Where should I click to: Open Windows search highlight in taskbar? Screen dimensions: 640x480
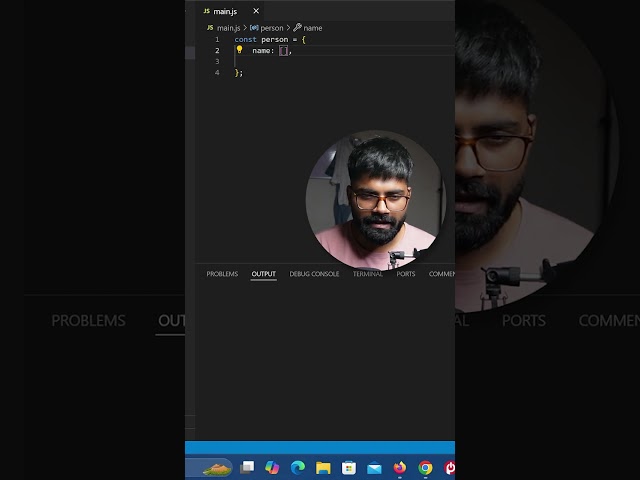coord(217,468)
